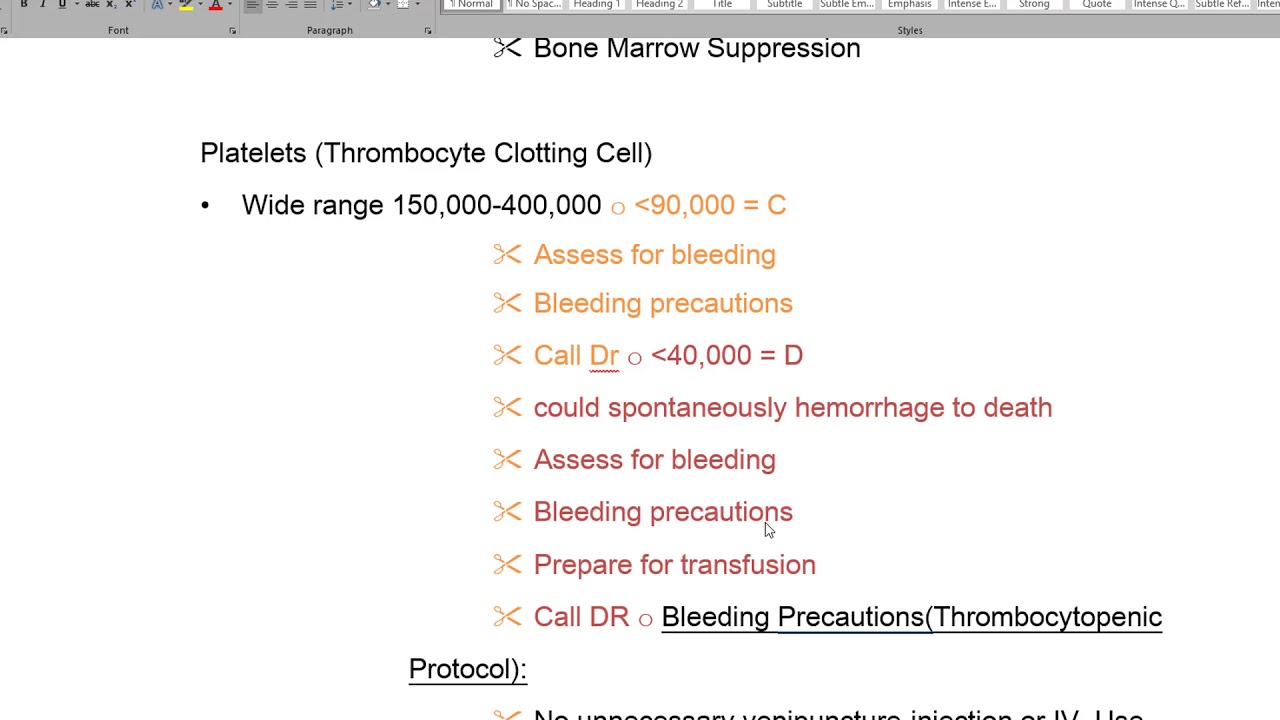Align text to the left
This screenshot has width=1280, height=720.
253,5
